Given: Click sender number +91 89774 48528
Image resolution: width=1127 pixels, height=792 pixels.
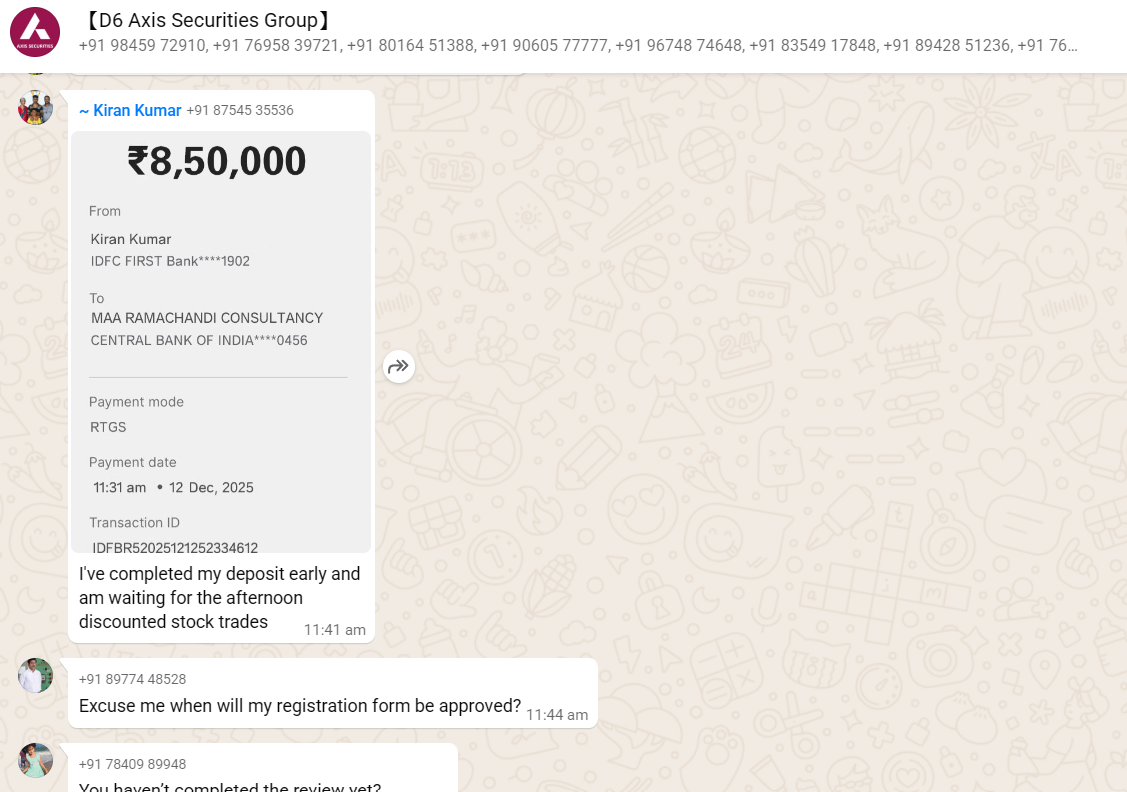Looking at the screenshot, I should 132,679.
